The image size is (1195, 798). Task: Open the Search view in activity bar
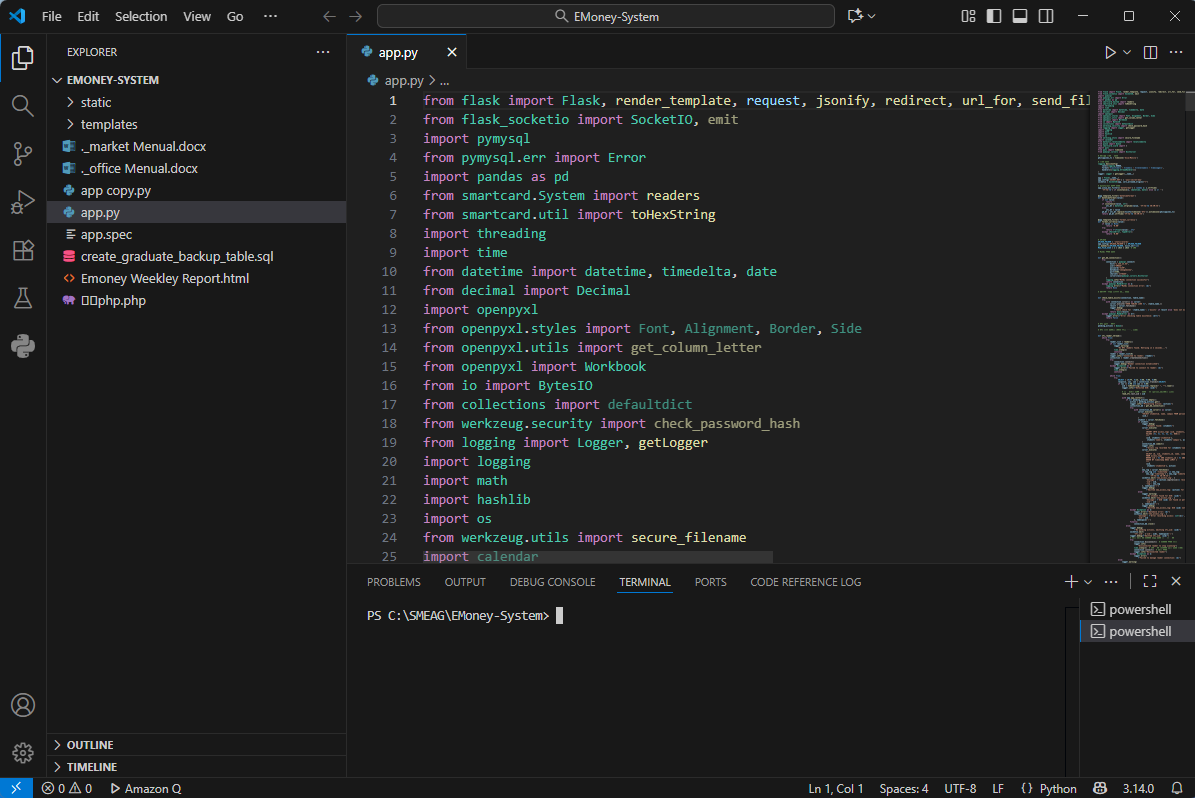(x=23, y=105)
